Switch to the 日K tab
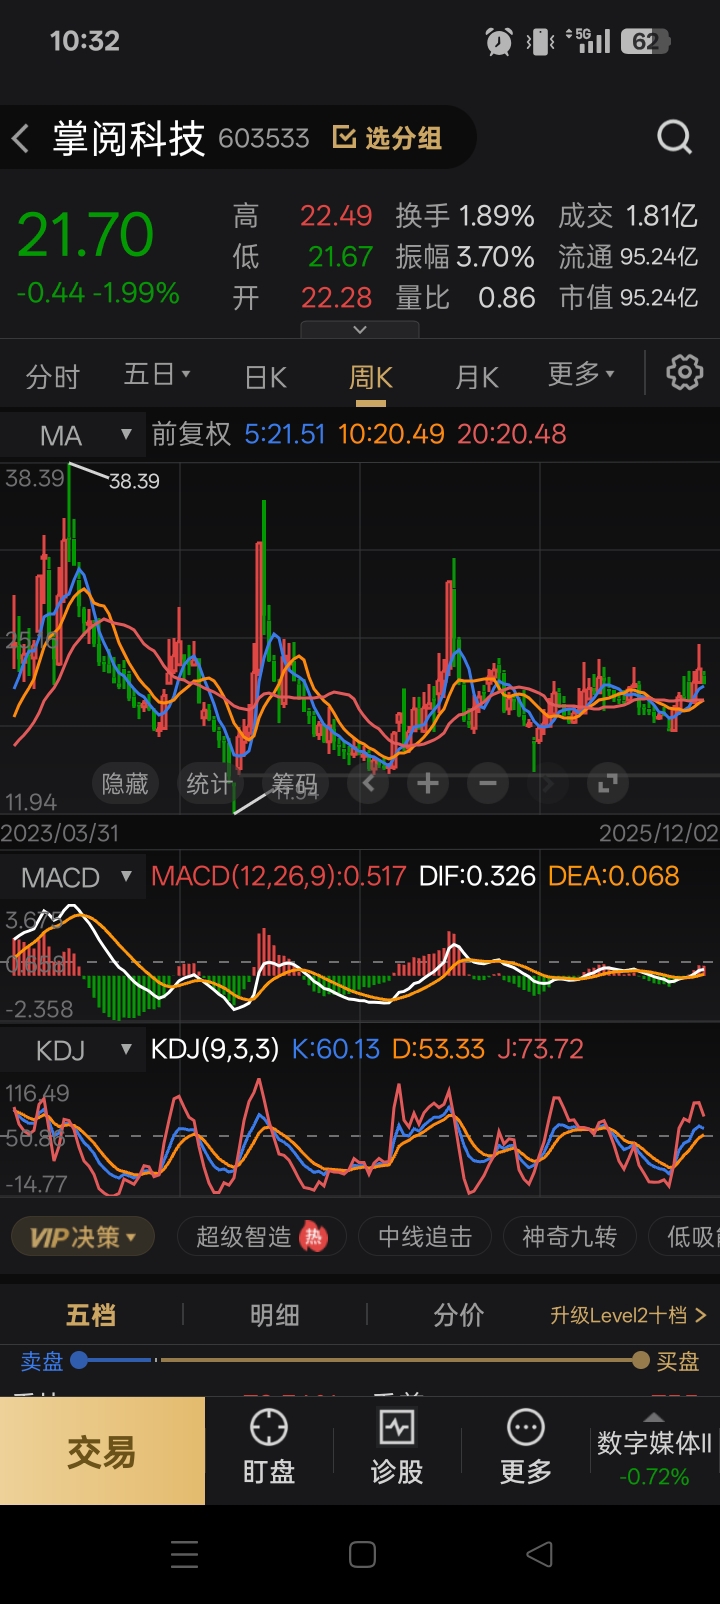Image resolution: width=720 pixels, height=1604 pixels. tap(266, 377)
